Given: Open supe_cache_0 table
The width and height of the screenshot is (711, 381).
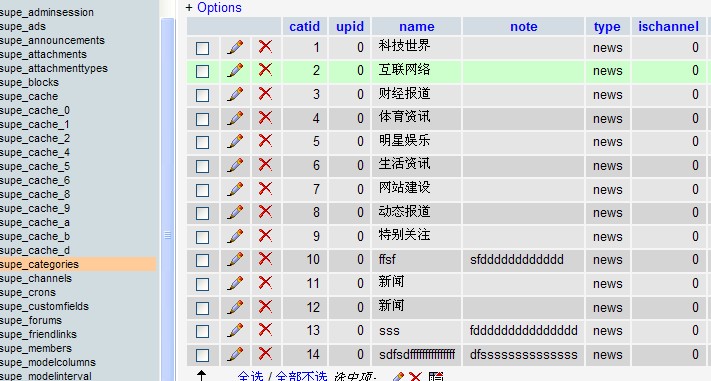Looking at the screenshot, I should click(x=35, y=110).
